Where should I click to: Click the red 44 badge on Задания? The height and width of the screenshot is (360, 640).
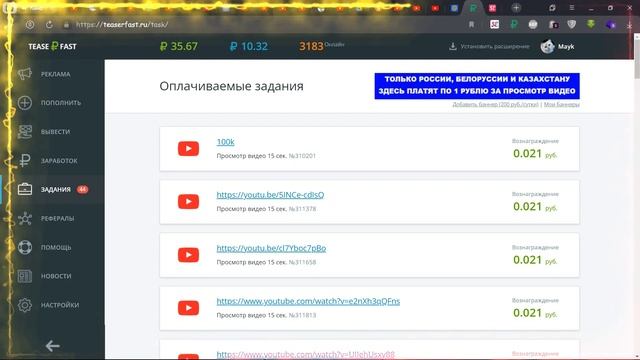coord(82,189)
